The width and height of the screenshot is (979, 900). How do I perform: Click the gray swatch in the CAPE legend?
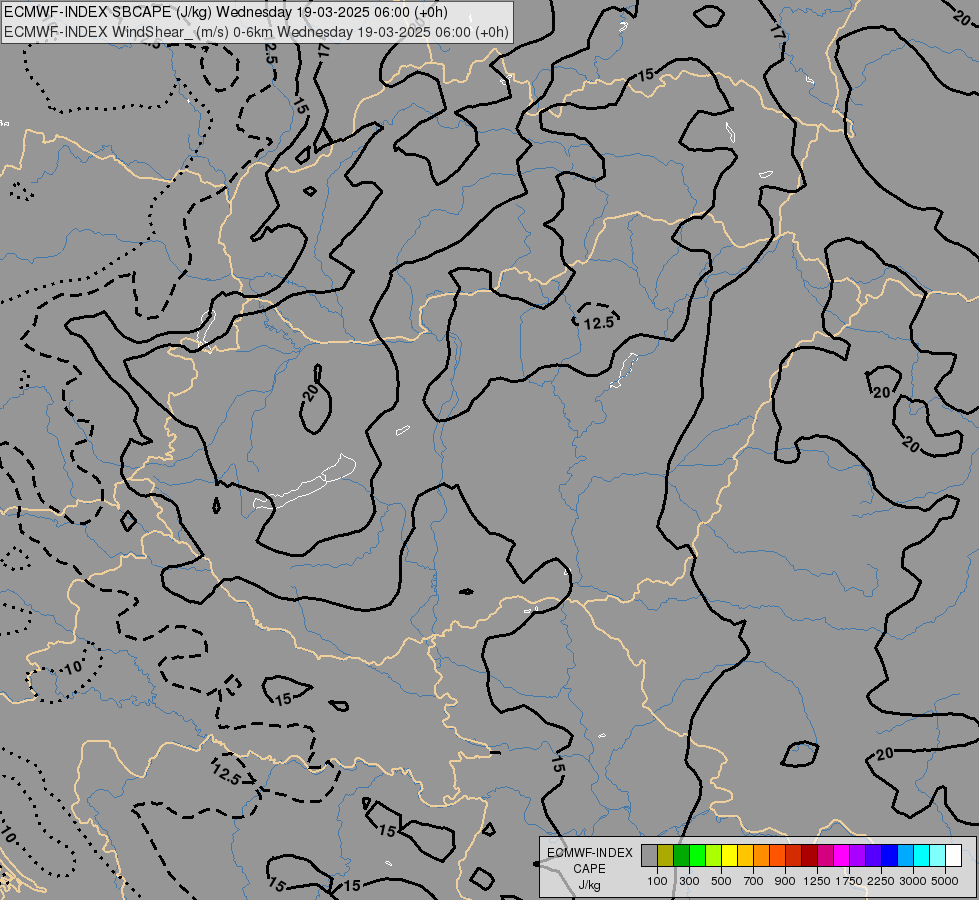point(649,856)
